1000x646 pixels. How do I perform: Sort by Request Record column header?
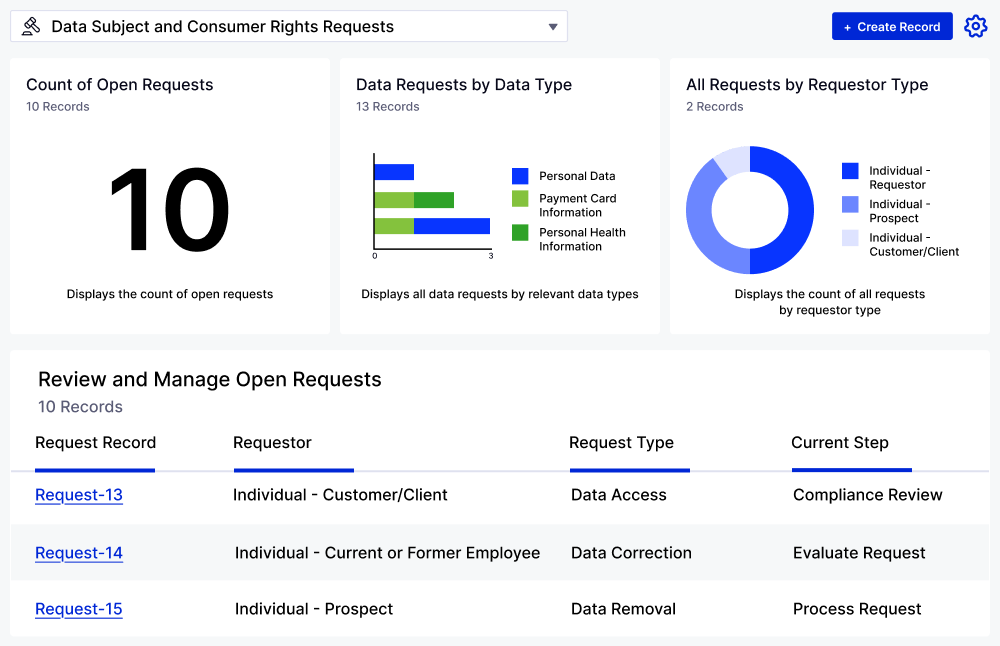(95, 443)
